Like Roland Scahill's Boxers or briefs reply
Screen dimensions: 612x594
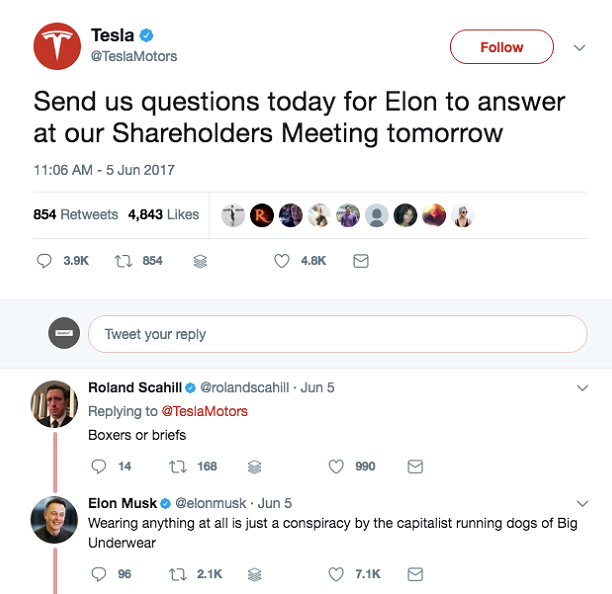pyautogui.click(x=336, y=466)
